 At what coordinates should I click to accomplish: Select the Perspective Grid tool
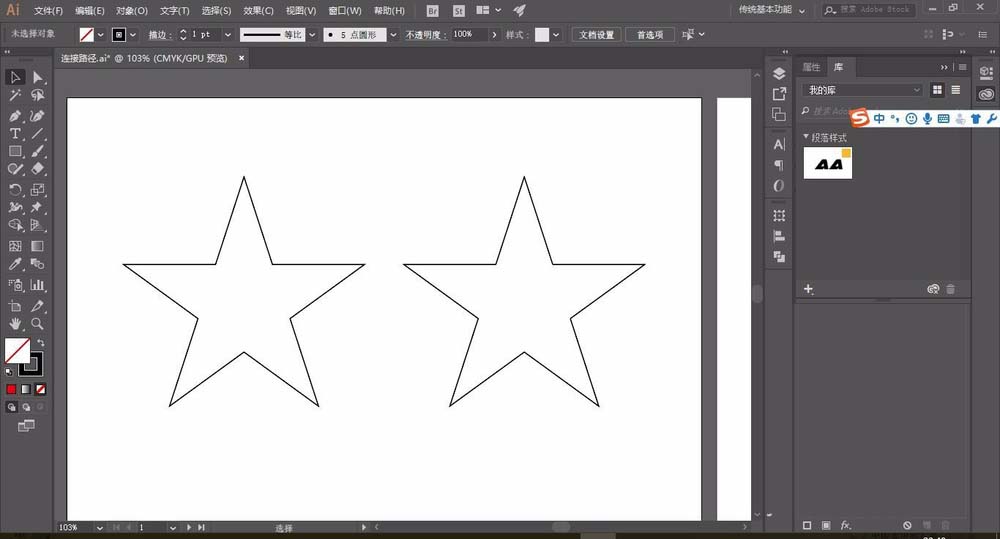(38, 225)
